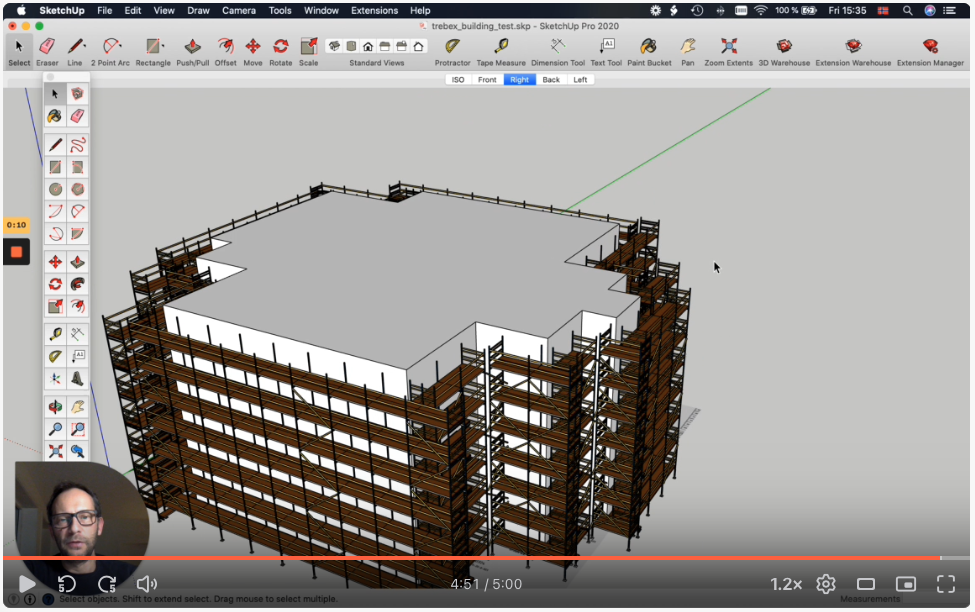The height and width of the screenshot is (612, 975).
Task: Activate the Orbit tool in the floating palette
Action: 55,407
